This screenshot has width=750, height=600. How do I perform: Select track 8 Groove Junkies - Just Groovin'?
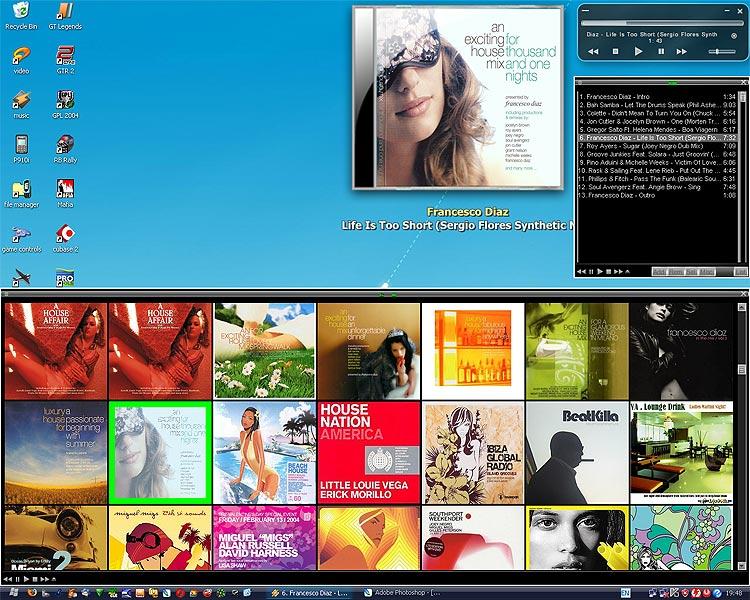click(657, 155)
